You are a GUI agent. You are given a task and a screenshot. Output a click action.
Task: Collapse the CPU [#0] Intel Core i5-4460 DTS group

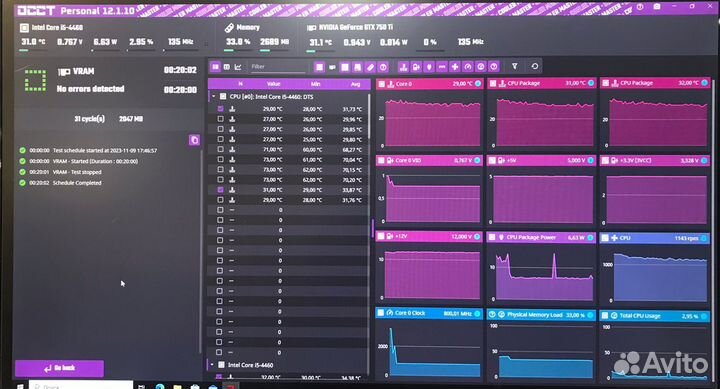[x=214, y=96]
